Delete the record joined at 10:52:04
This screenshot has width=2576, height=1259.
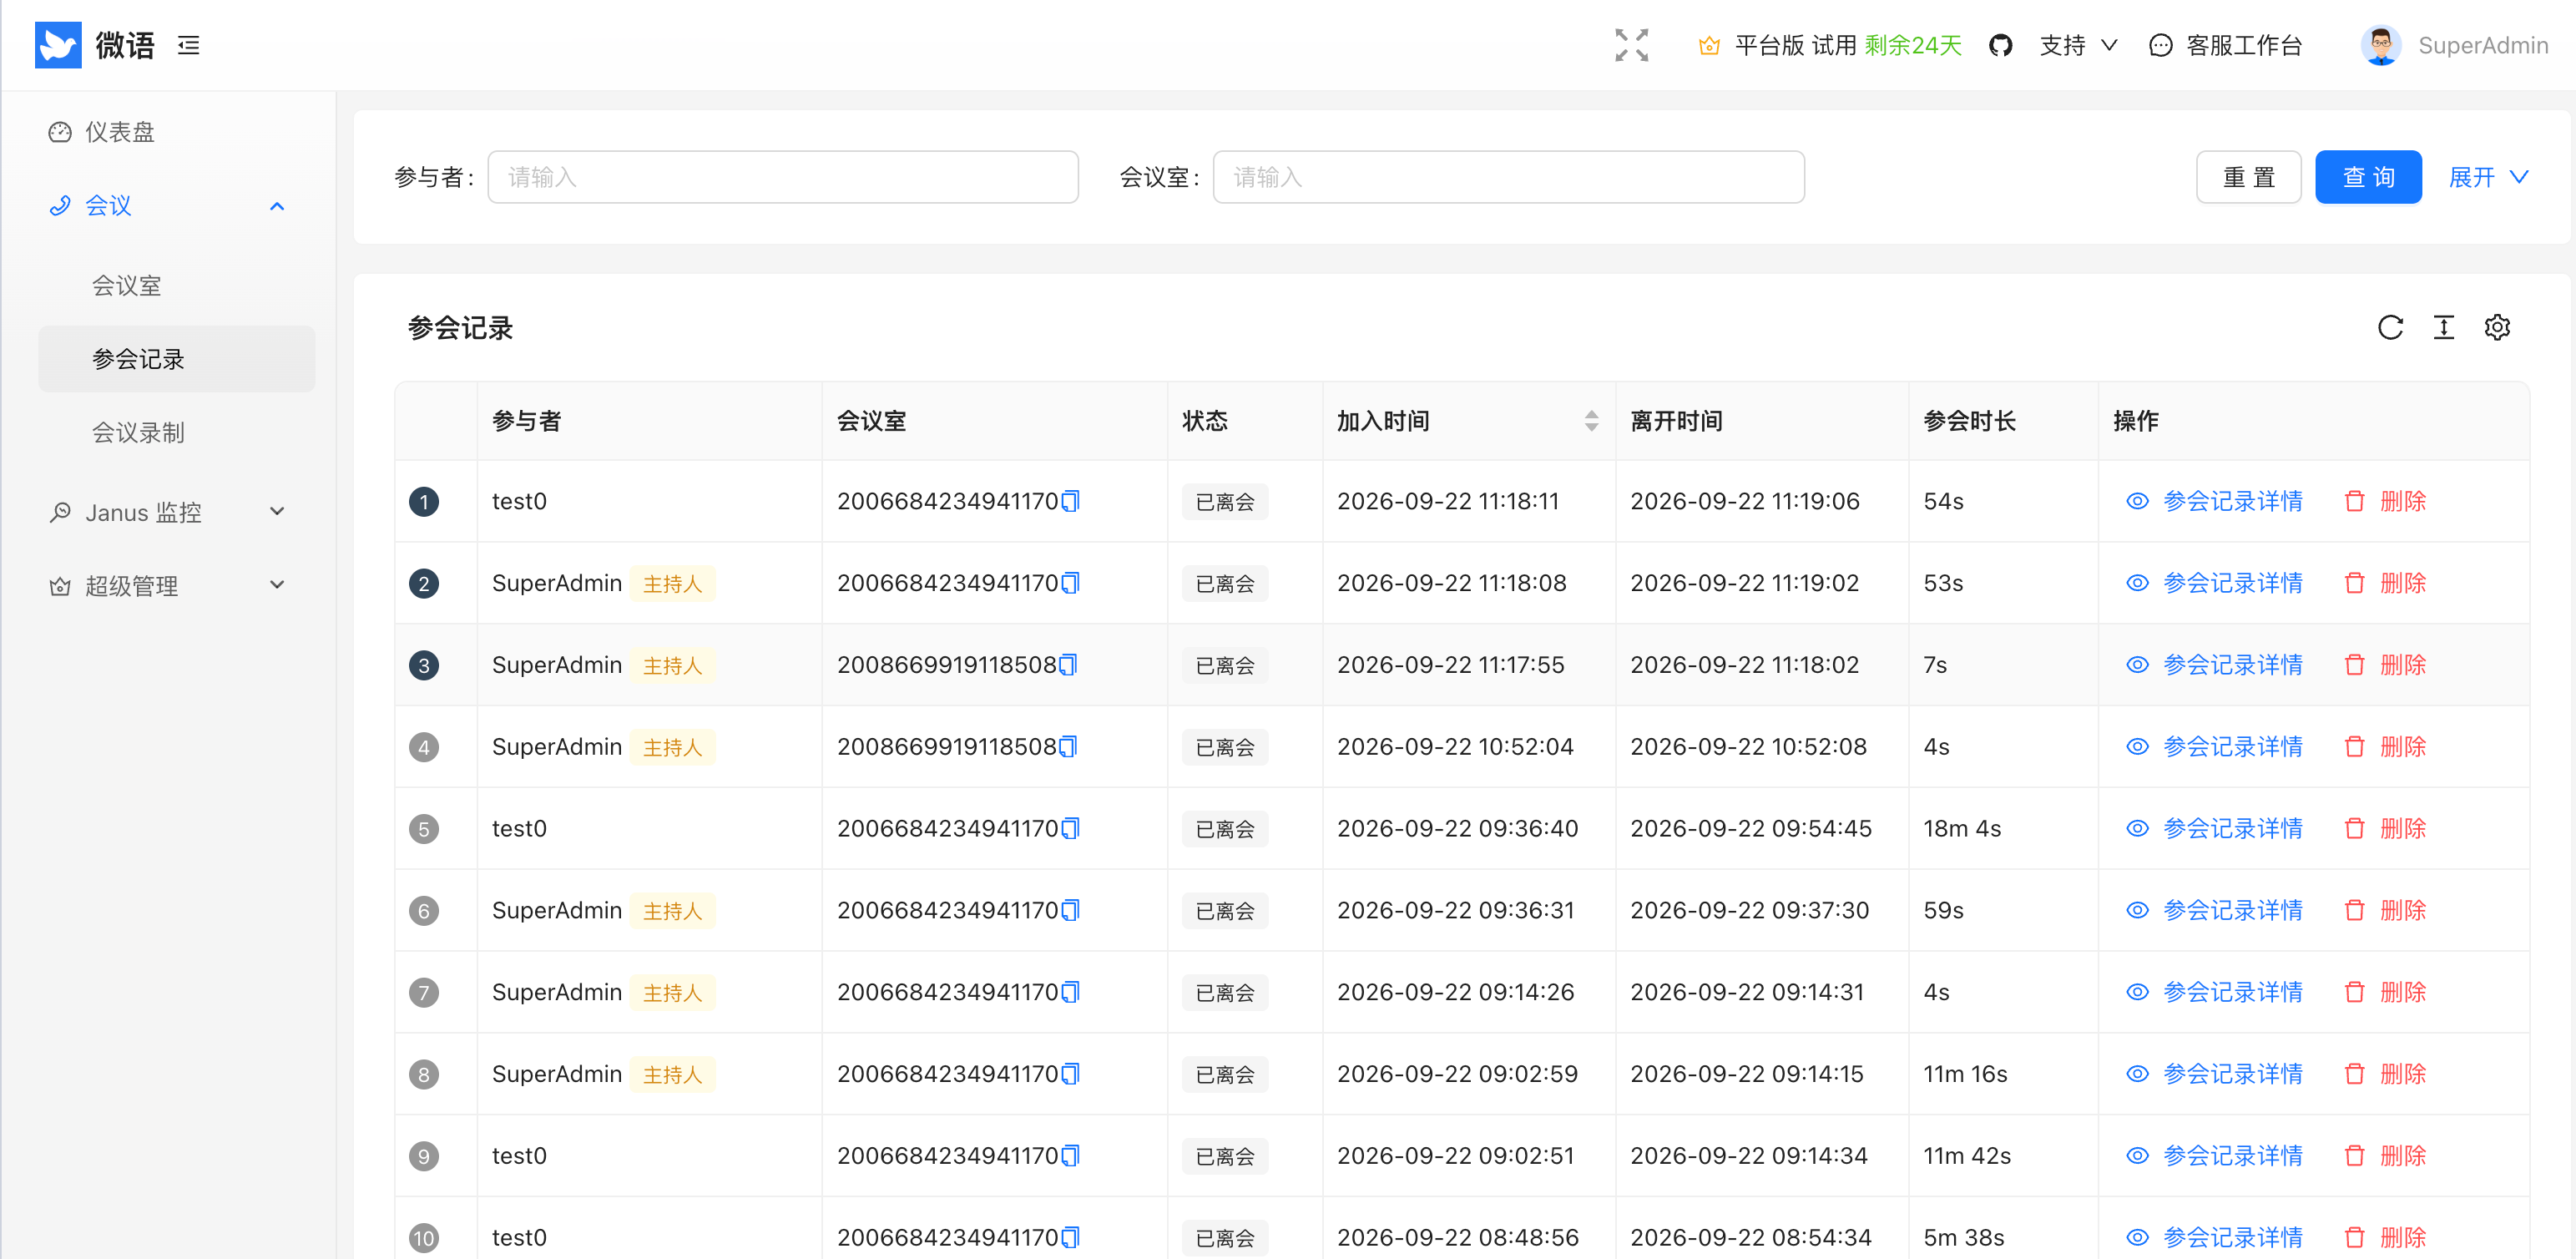click(x=2385, y=747)
